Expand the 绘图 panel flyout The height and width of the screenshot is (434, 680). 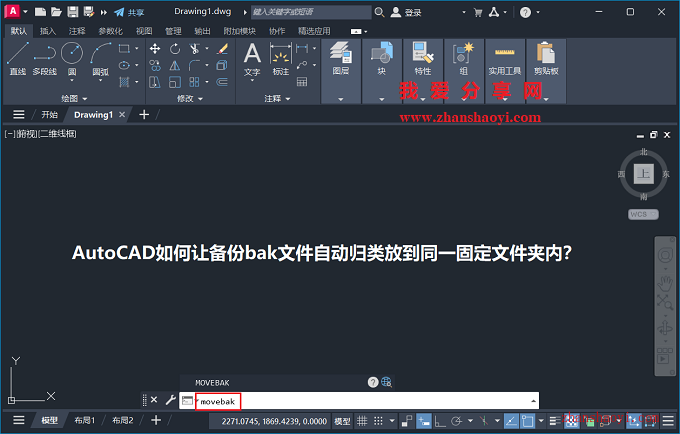click(x=74, y=98)
